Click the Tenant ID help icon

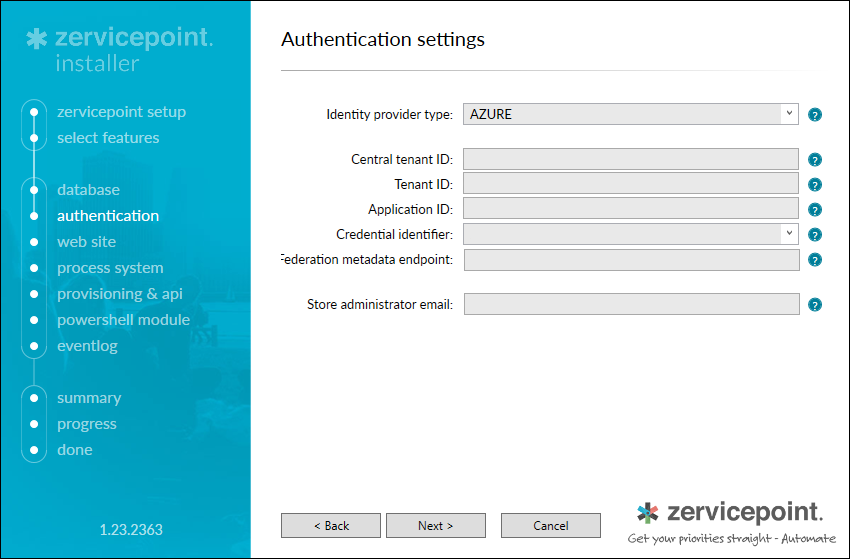pyautogui.click(x=815, y=184)
